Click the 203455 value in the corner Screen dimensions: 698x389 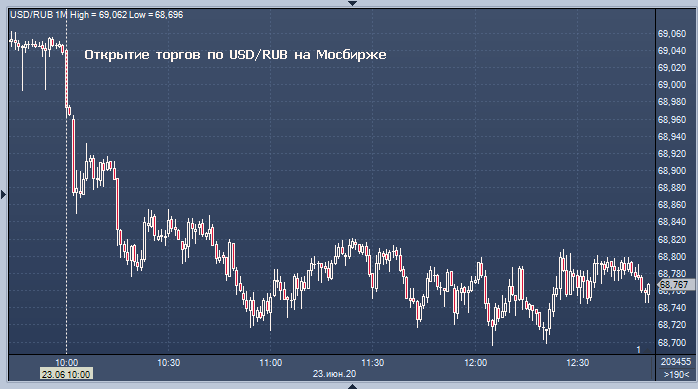pyautogui.click(x=676, y=362)
